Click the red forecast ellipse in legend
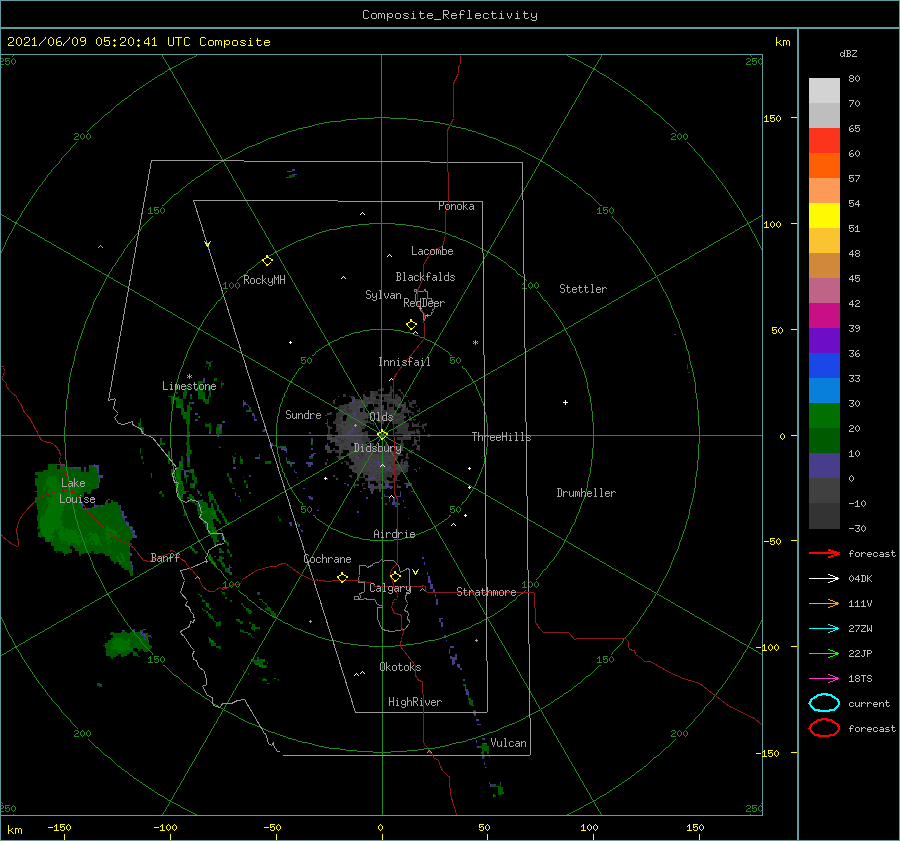 click(824, 728)
